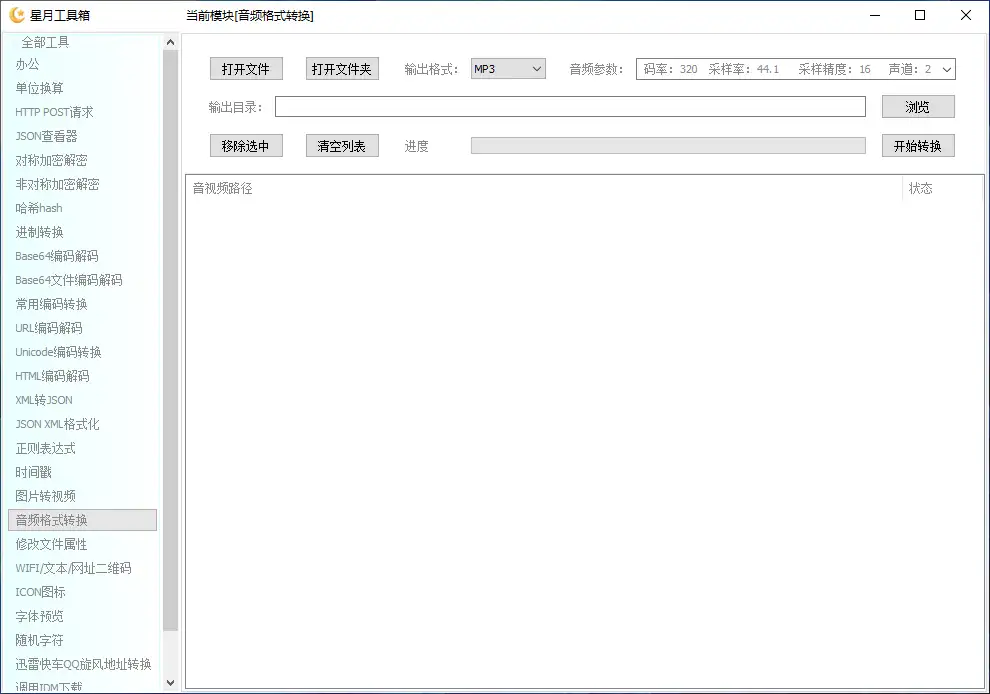
Task: Click the sidebar scrollbar thumb
Action: point(170,340)
